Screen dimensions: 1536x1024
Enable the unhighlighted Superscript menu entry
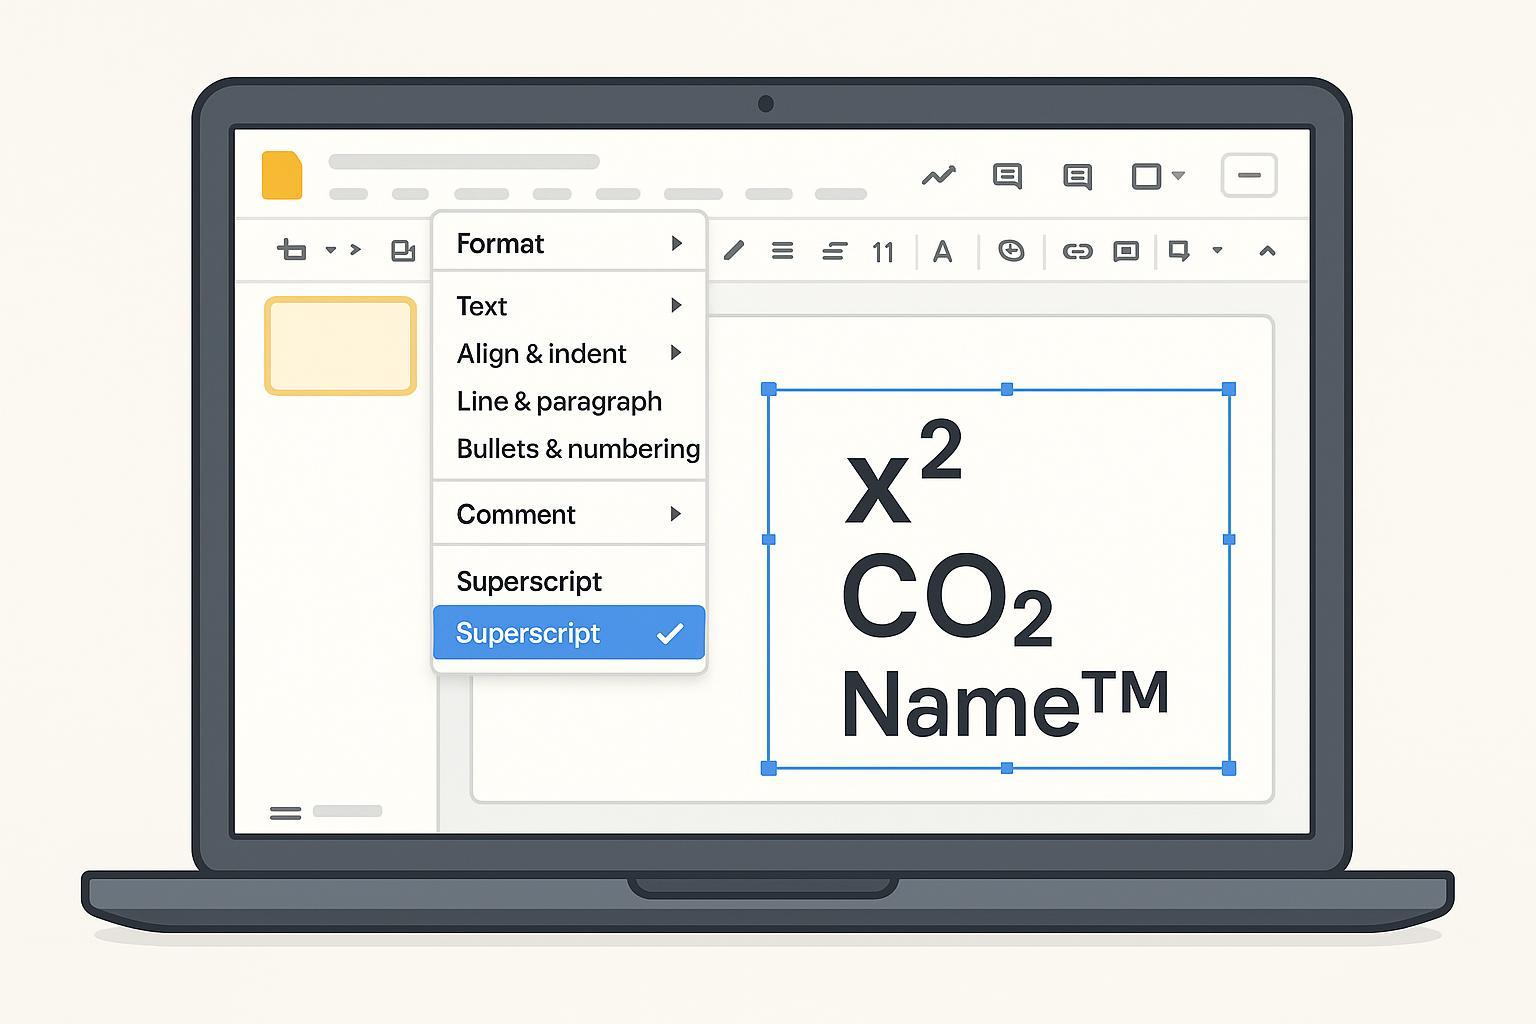(x=529, y=581)
